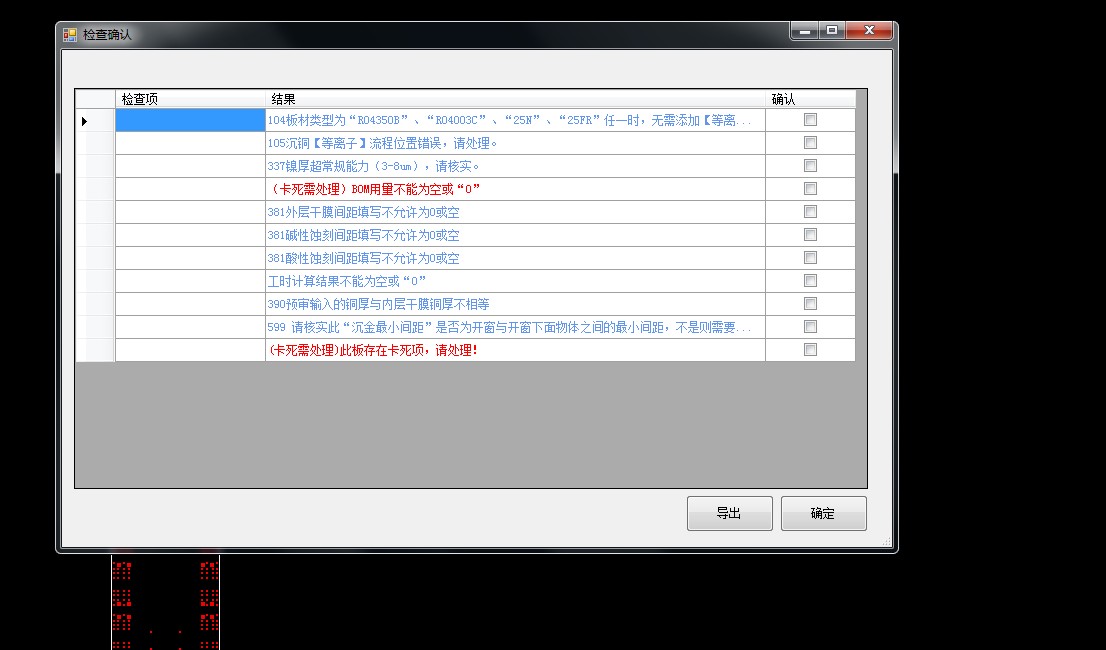Select result text 381外层干膜间距填写不允许为0或空
The height and width of the screenshot is (650, 1106).
pyautogui.click(x=363, y=212)
